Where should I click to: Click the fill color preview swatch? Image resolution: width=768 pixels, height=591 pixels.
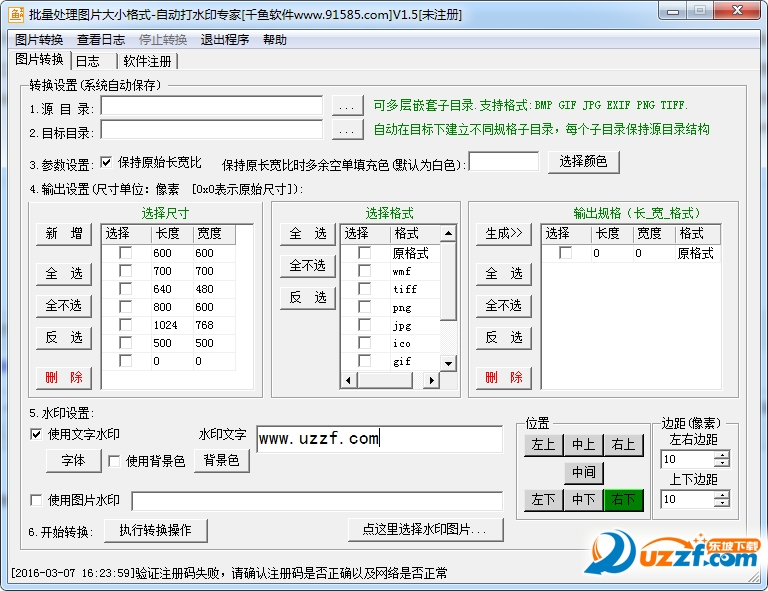click(x=504, y=162)
